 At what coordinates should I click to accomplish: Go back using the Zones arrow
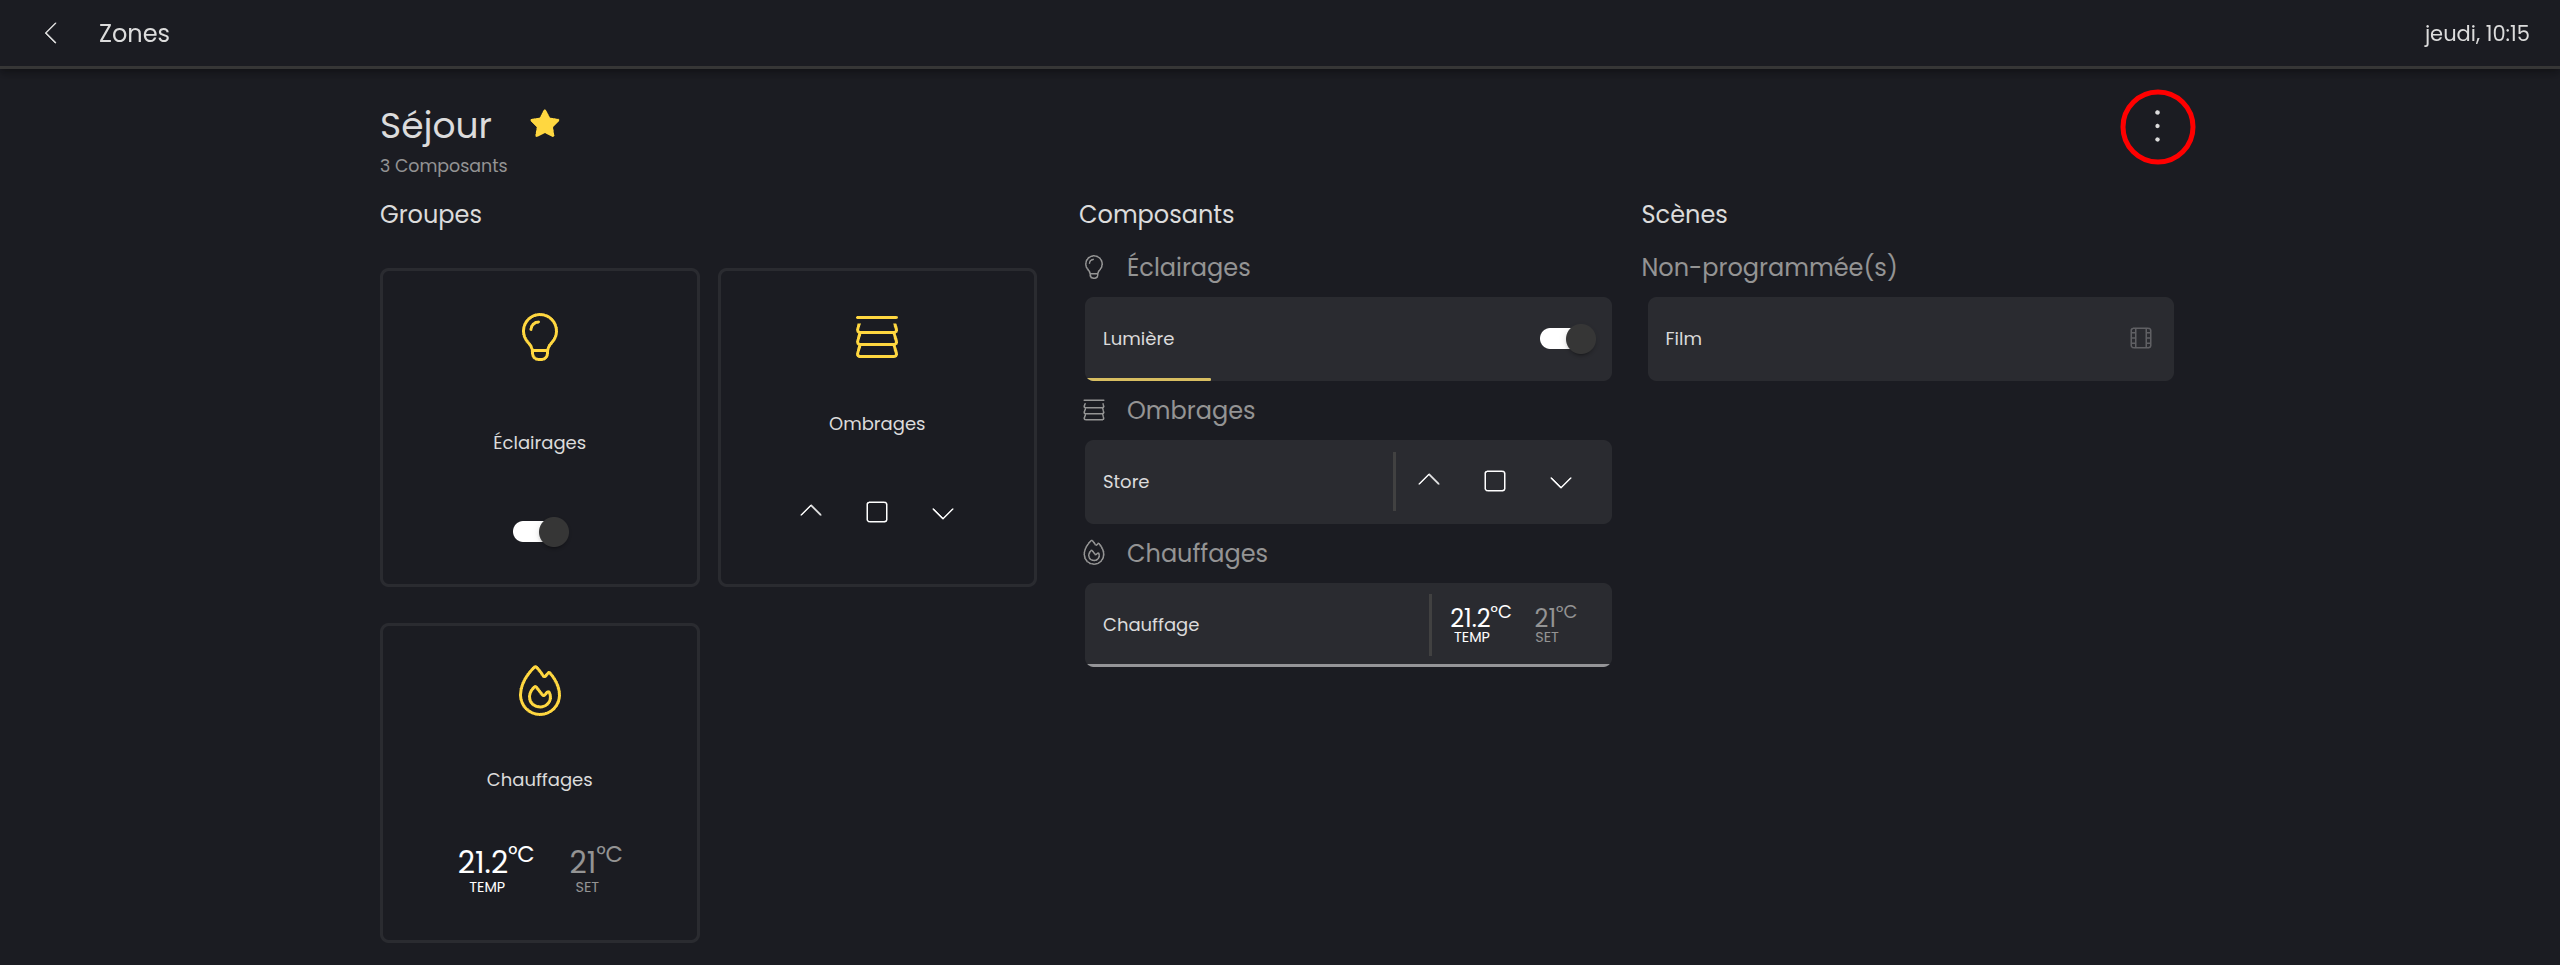pos(51,33)
